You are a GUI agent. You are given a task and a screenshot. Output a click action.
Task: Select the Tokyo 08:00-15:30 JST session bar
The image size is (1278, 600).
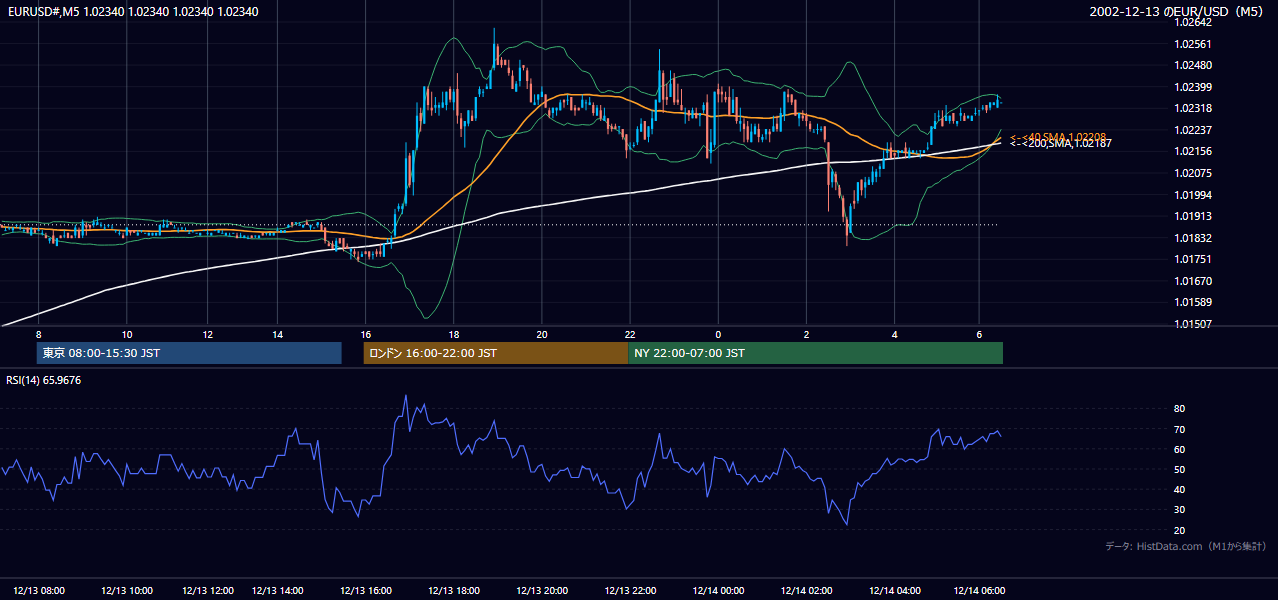point(189,353)
